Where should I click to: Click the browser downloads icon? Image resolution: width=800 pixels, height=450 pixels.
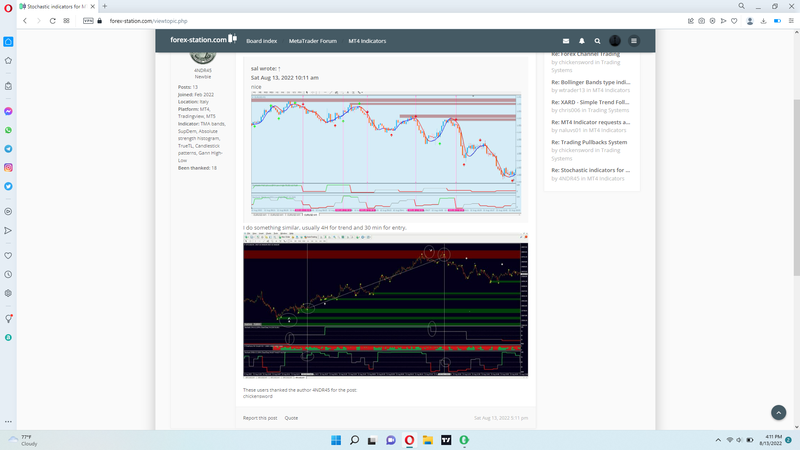[x=763, y=21]
